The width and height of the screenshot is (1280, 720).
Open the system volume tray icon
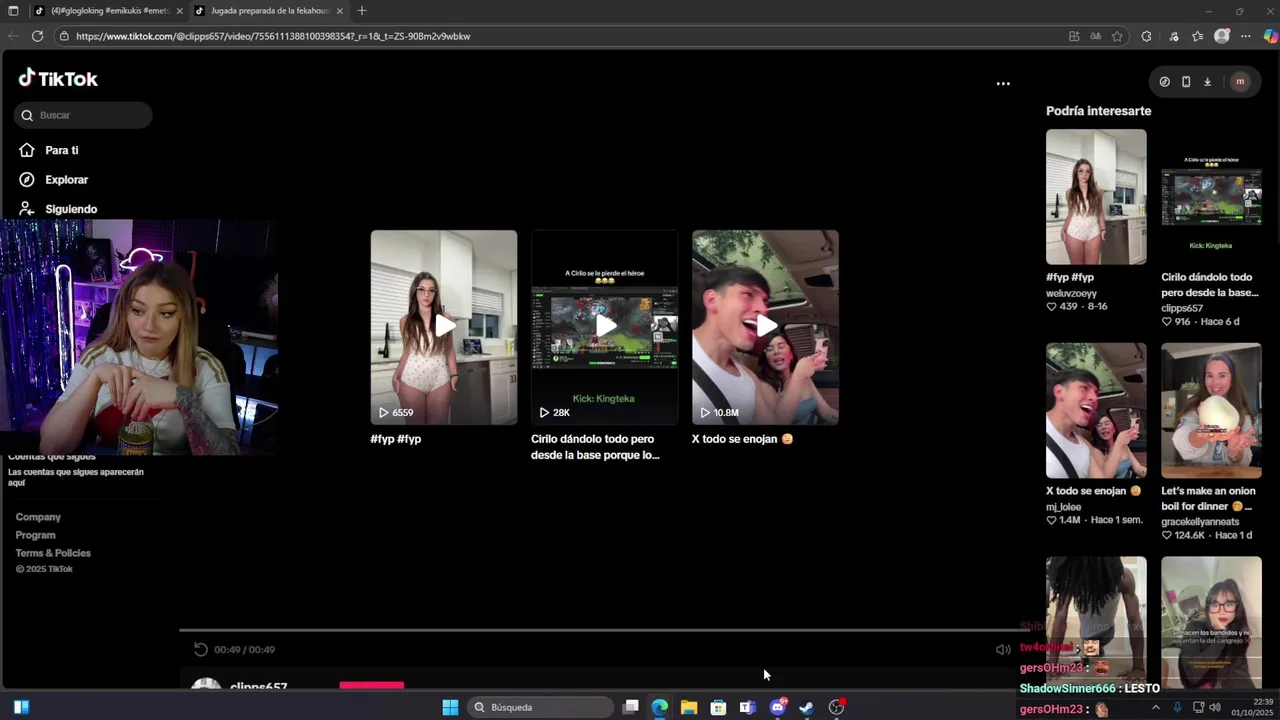click(x=1214, y=707)
